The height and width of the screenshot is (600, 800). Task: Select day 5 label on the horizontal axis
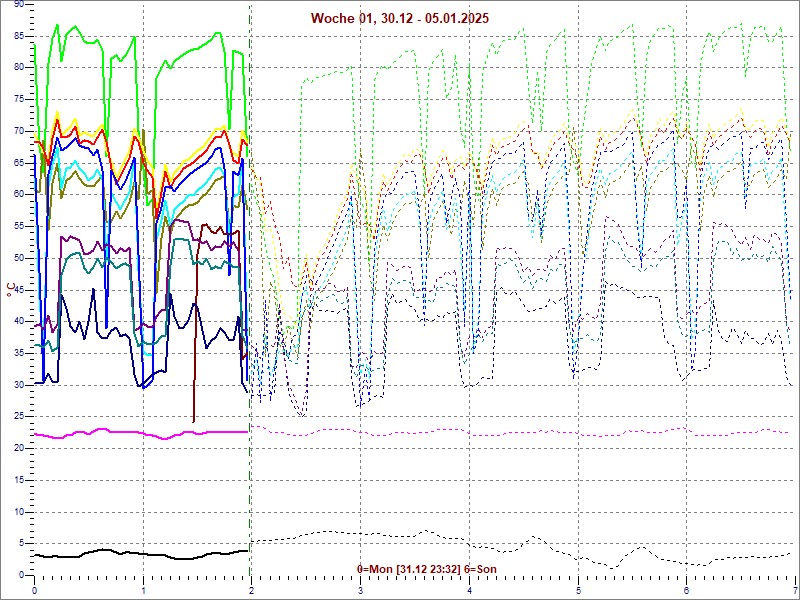point(579,591)
